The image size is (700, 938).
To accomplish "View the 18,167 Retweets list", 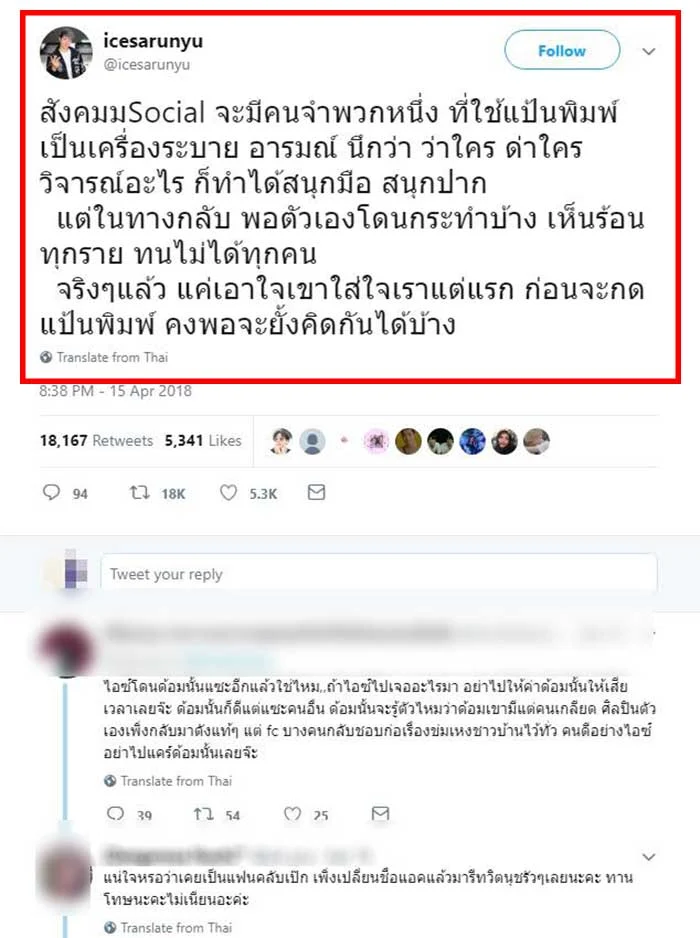I will pyautogui.click(x=96, y=440).
